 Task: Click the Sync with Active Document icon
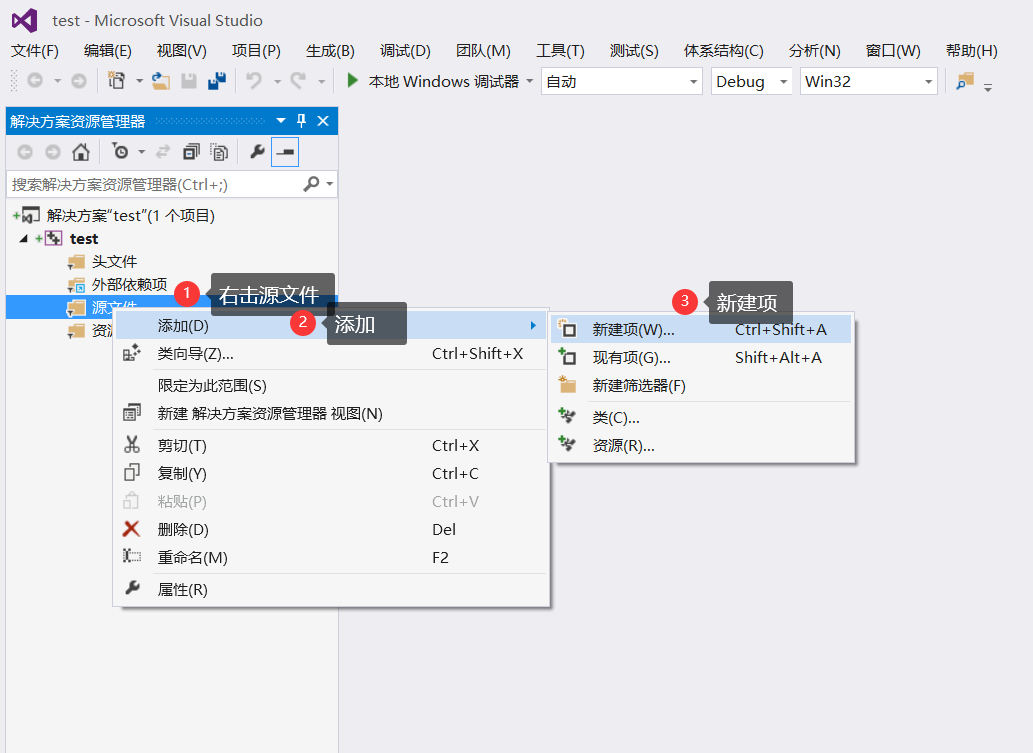(x=163, y=152)
